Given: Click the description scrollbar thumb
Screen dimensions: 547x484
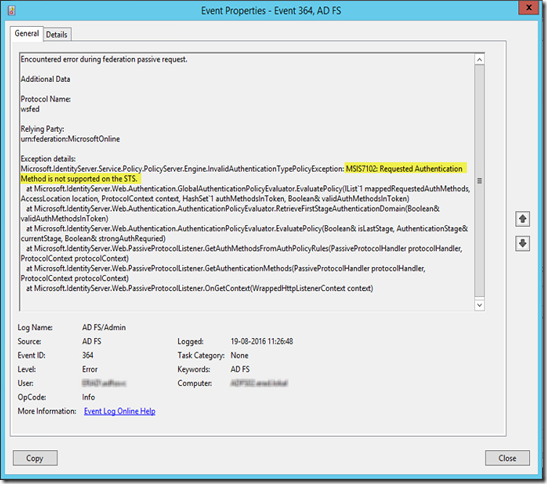Looking at the screenshot, I should pos(479,181).
